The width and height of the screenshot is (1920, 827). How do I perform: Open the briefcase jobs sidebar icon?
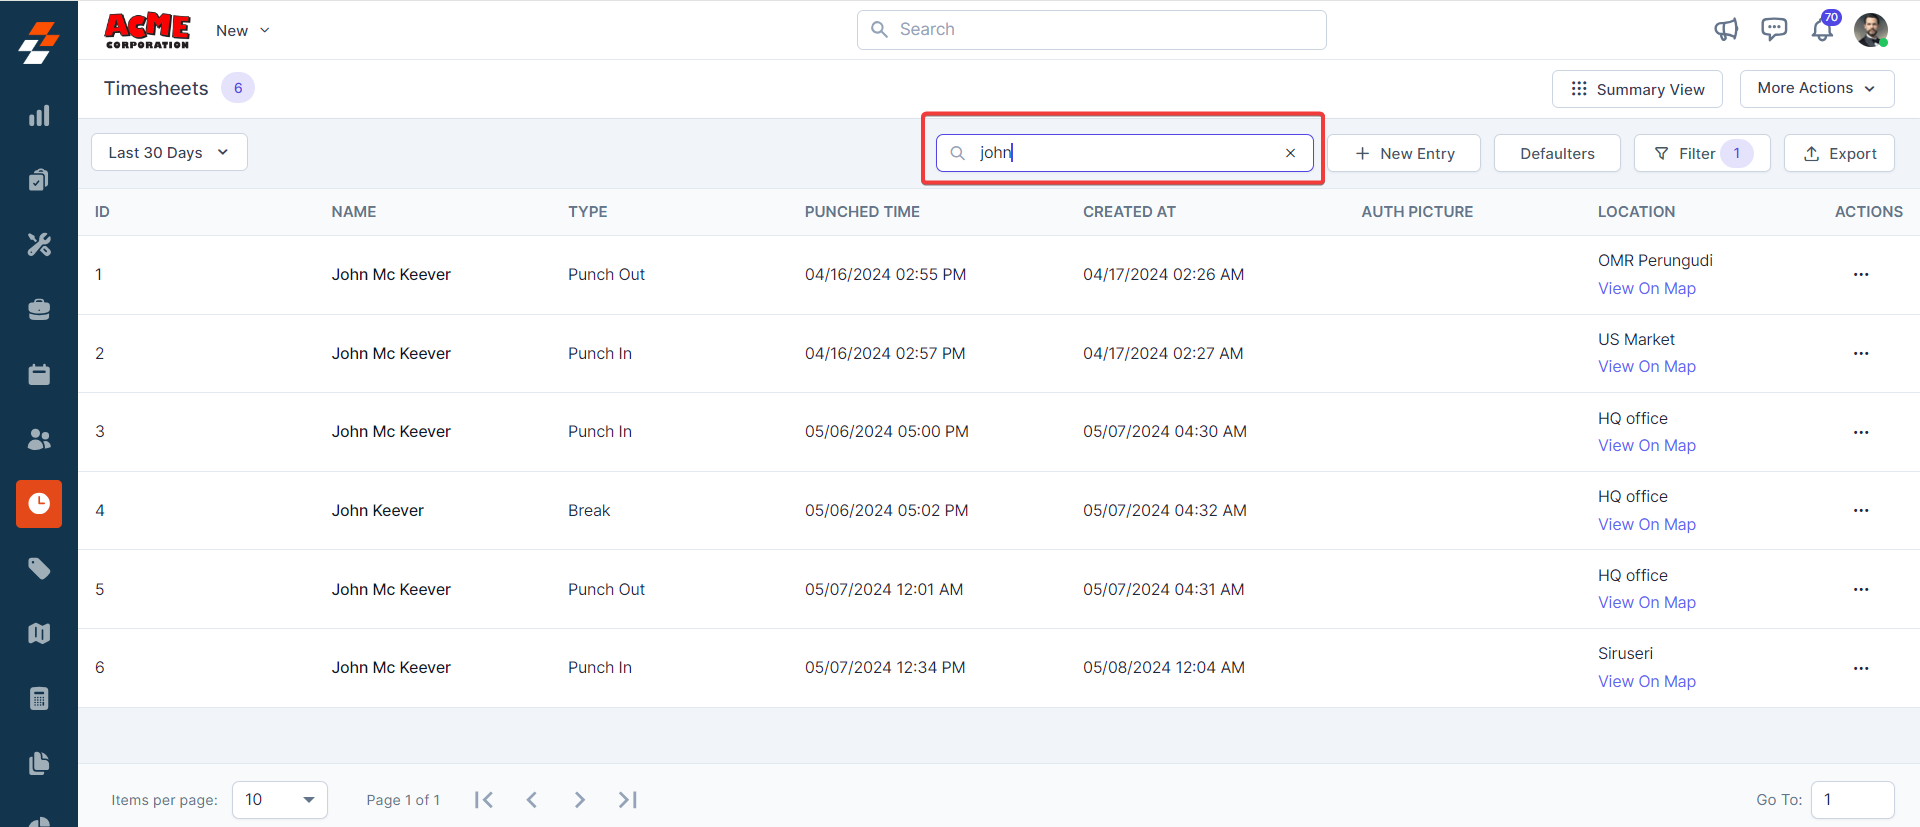tap(39, 310)
